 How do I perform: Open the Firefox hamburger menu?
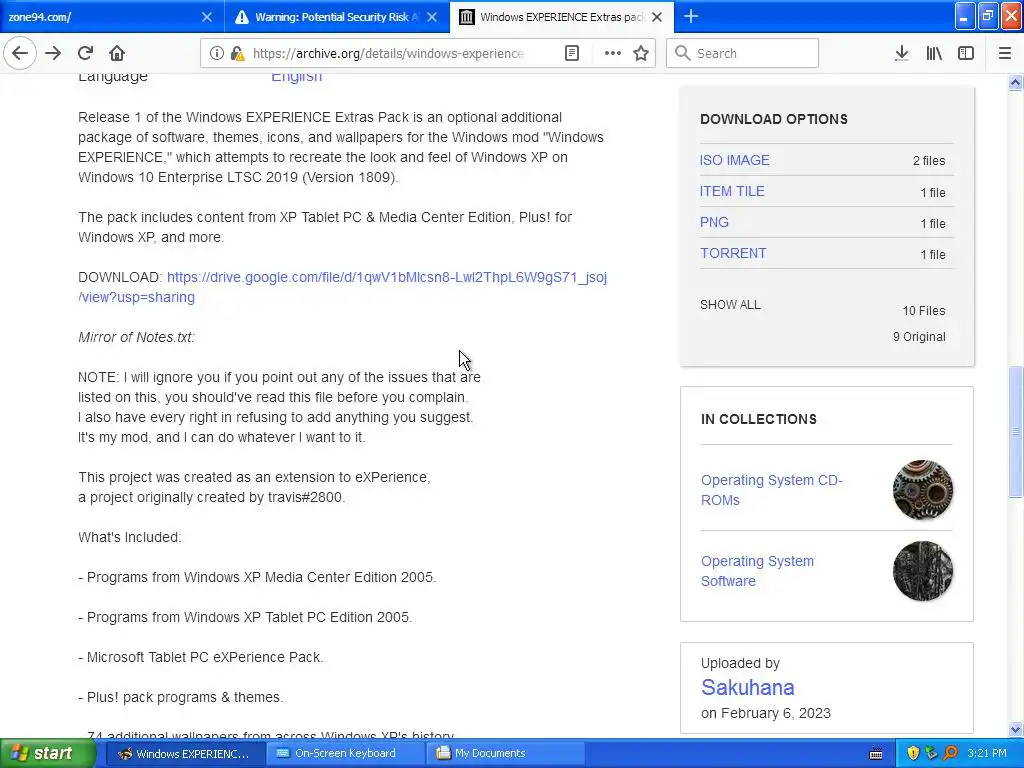pyautogui.click(x=1004, y=53)
